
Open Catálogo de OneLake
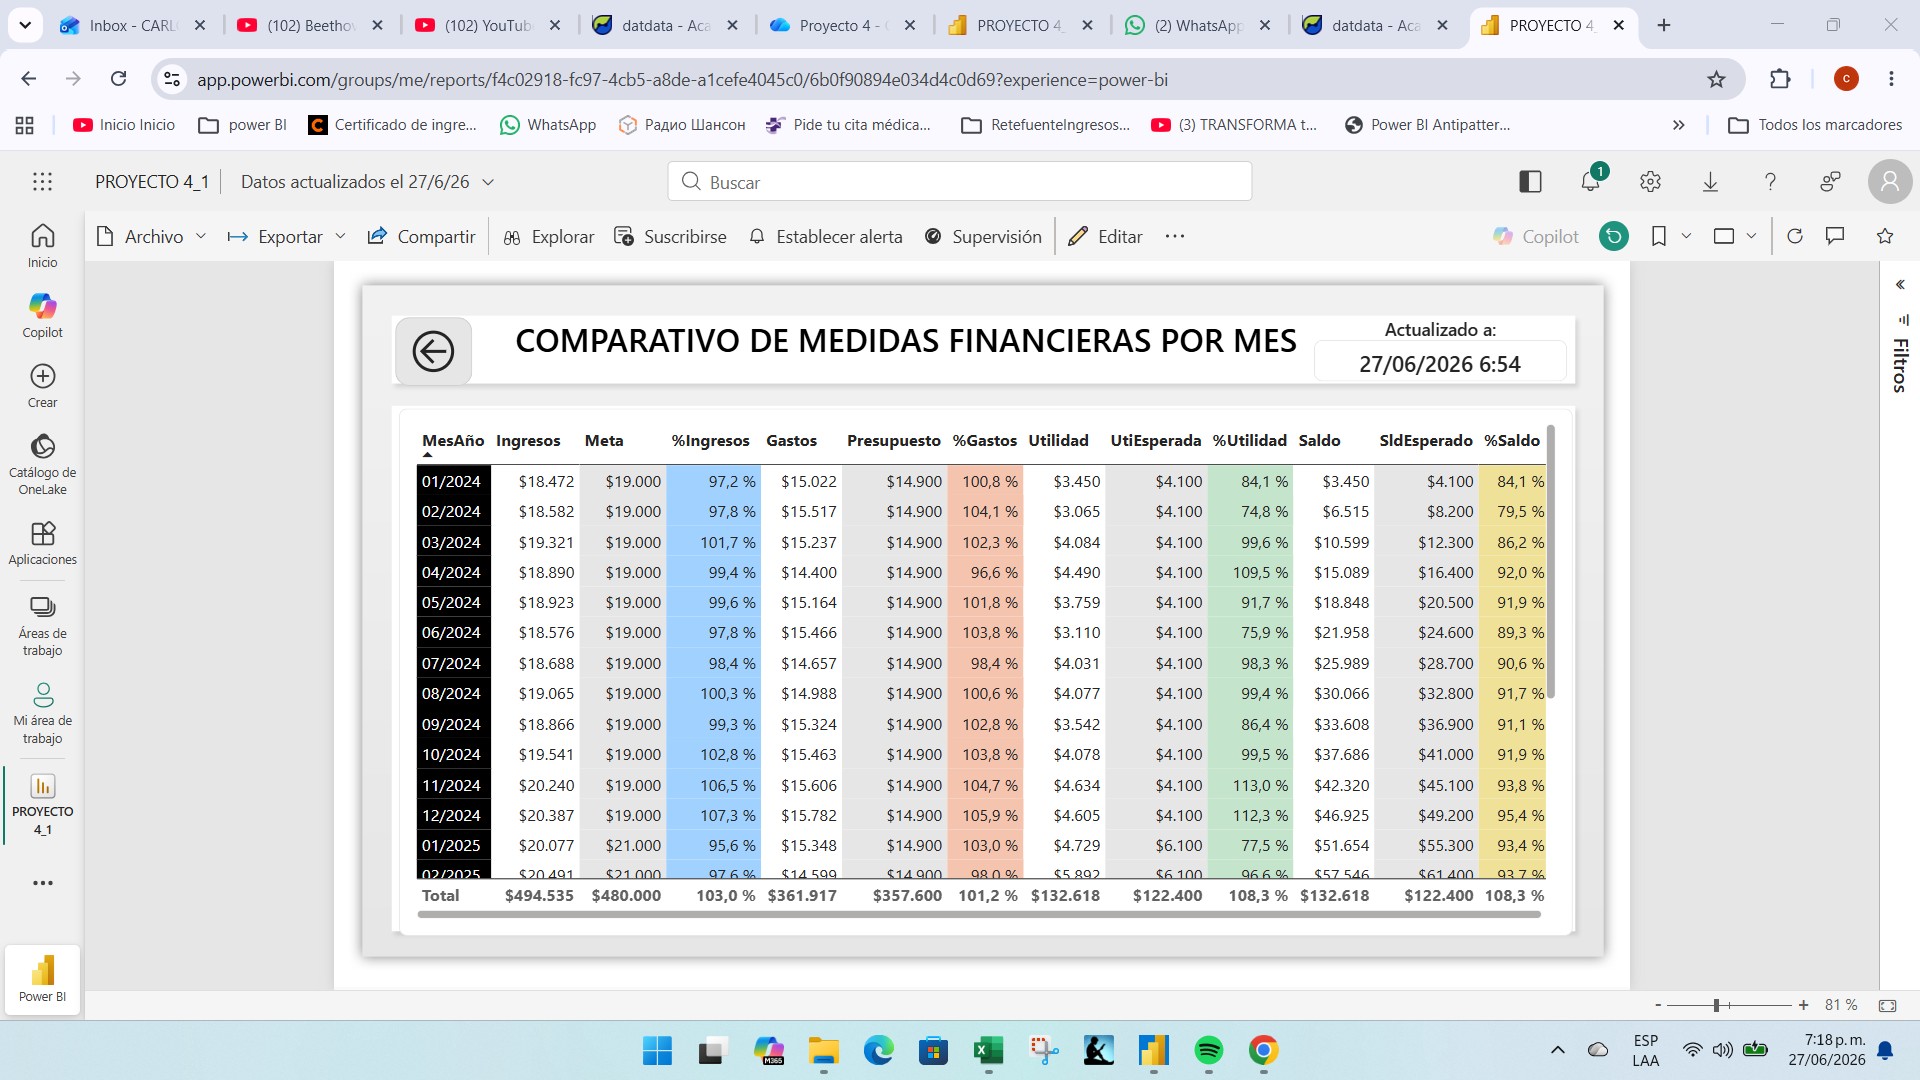tap(42, 465)
